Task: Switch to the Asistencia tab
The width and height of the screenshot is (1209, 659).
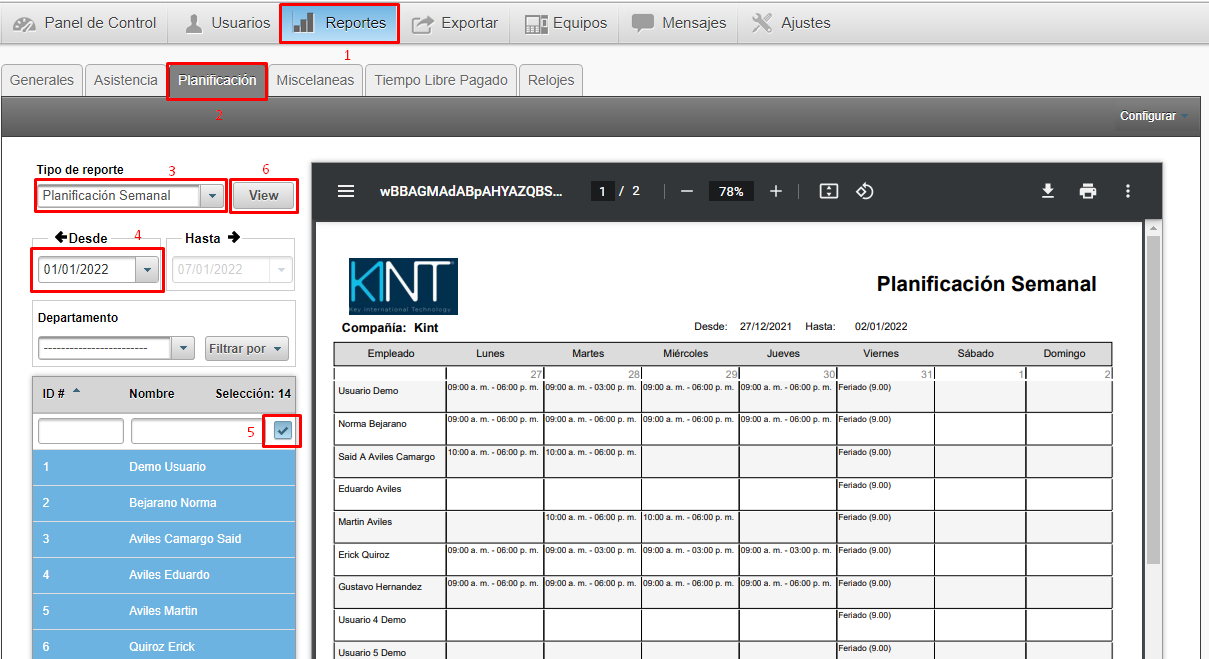Action: coord(125,80)
